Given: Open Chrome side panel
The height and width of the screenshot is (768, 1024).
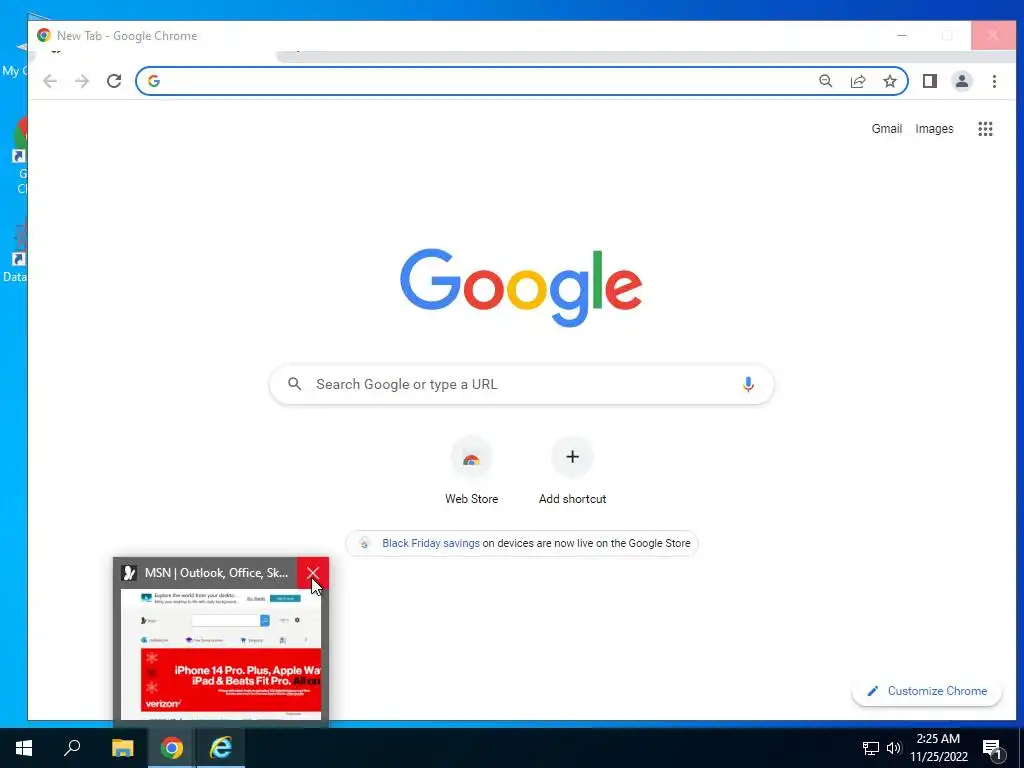Looking at the screenshot, I should 929,81.
